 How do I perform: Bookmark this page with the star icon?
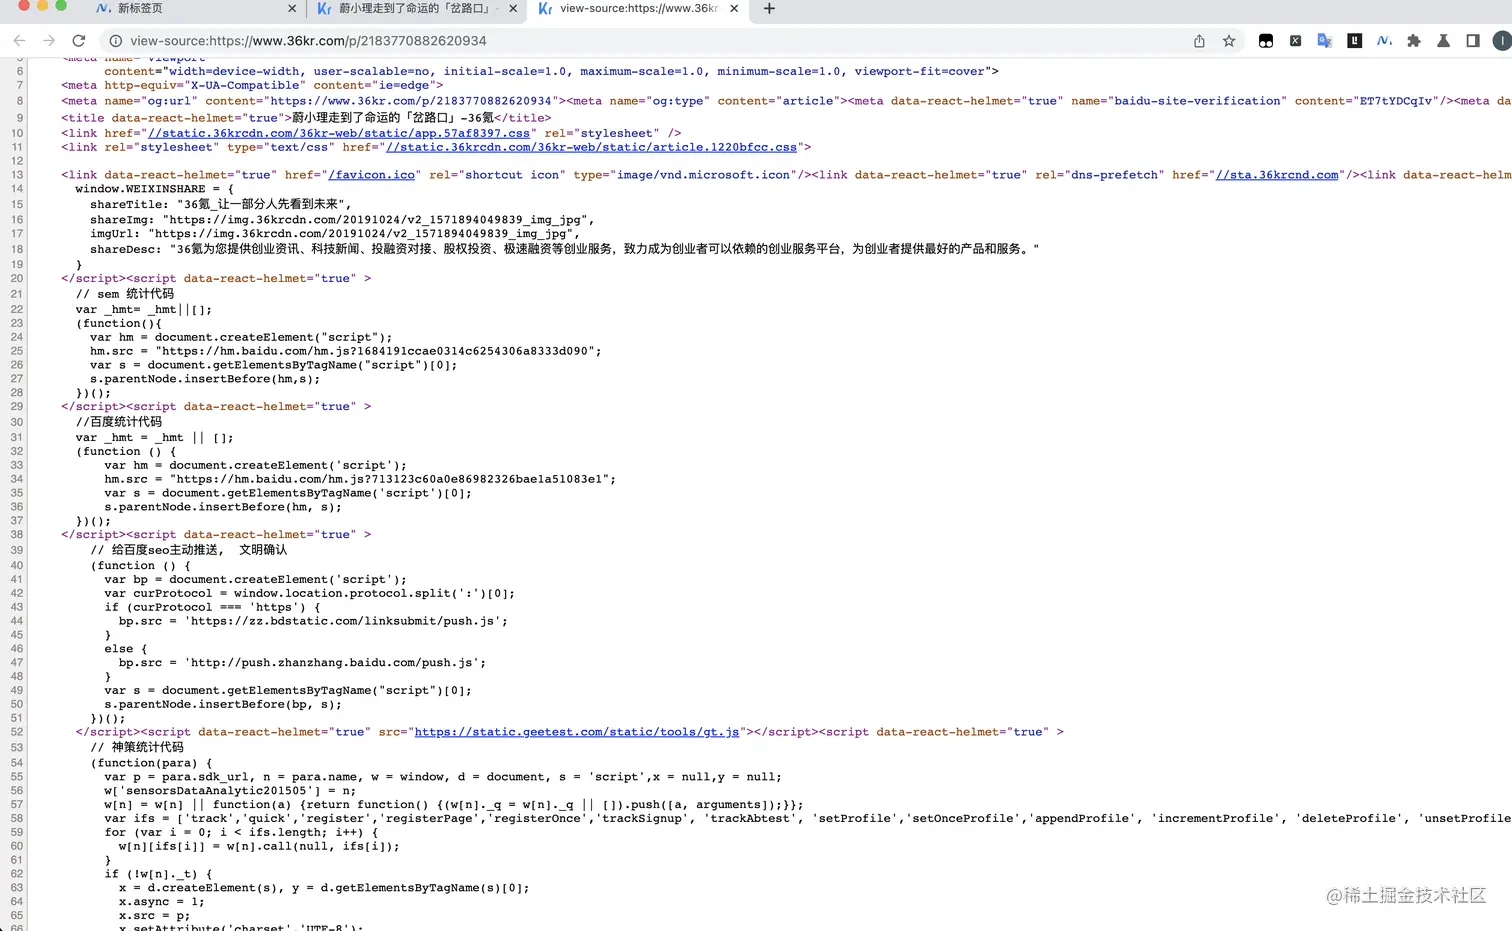(x=1229, y=41)
